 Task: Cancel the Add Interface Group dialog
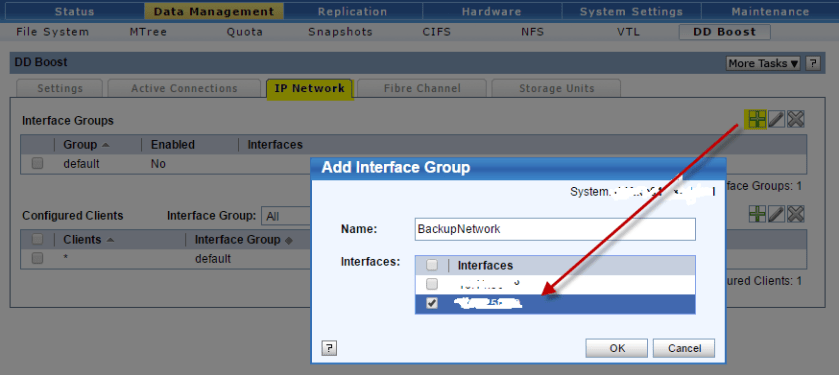(684, 348)
